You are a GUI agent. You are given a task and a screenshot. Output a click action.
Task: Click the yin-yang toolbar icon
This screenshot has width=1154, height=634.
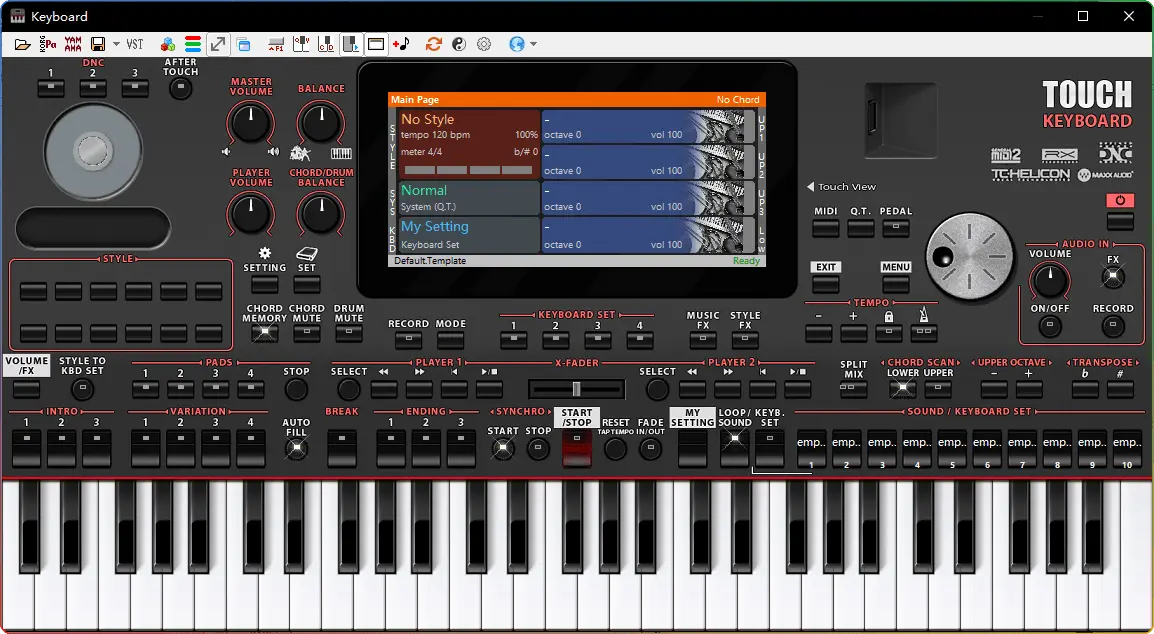pos(459,44)
